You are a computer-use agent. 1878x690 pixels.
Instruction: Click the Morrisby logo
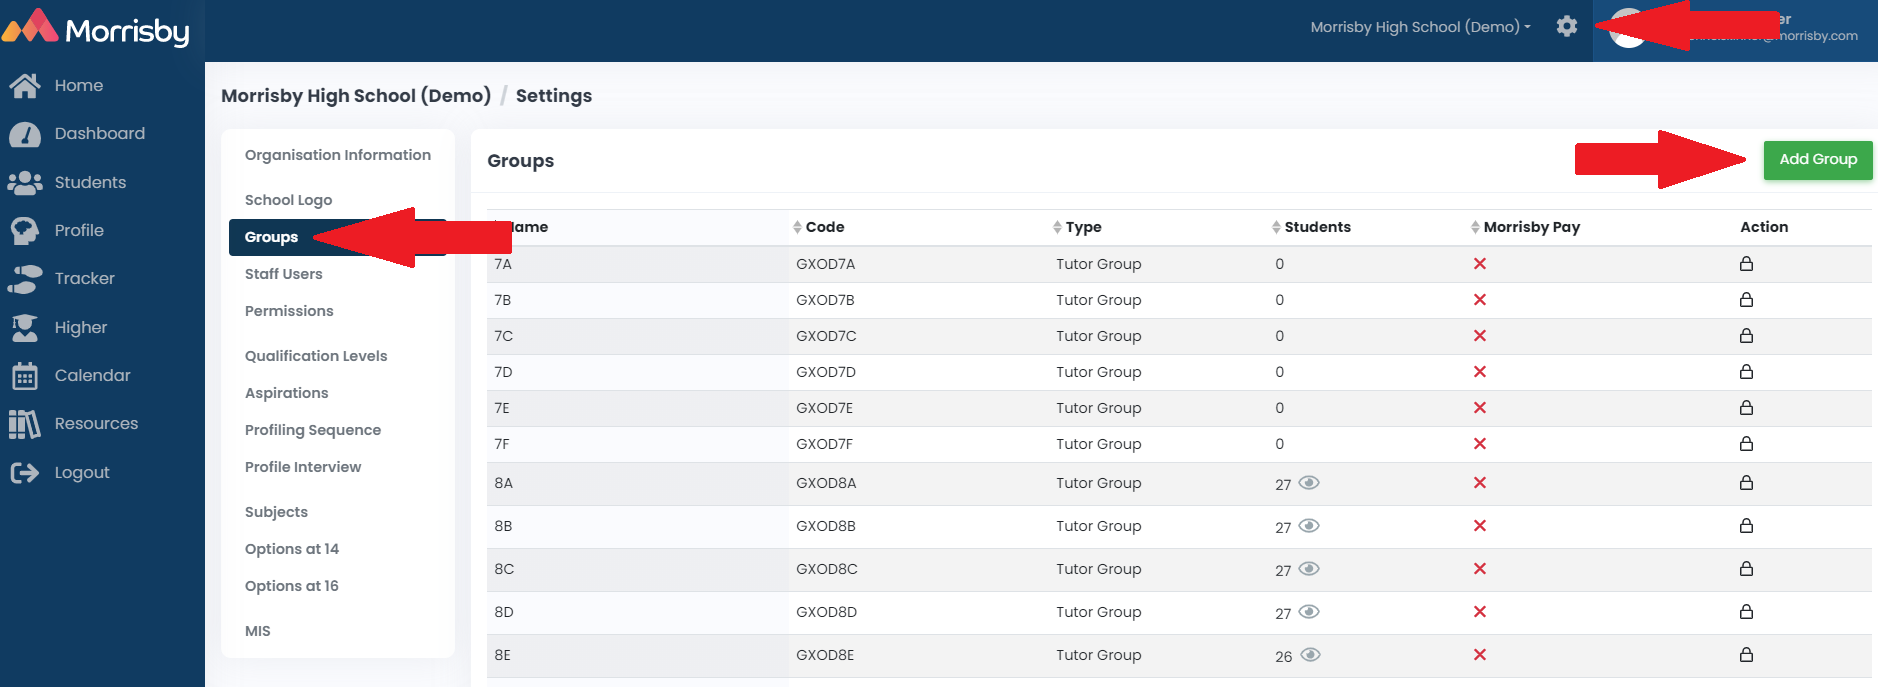pyautogui.click(x=96, y=29)
